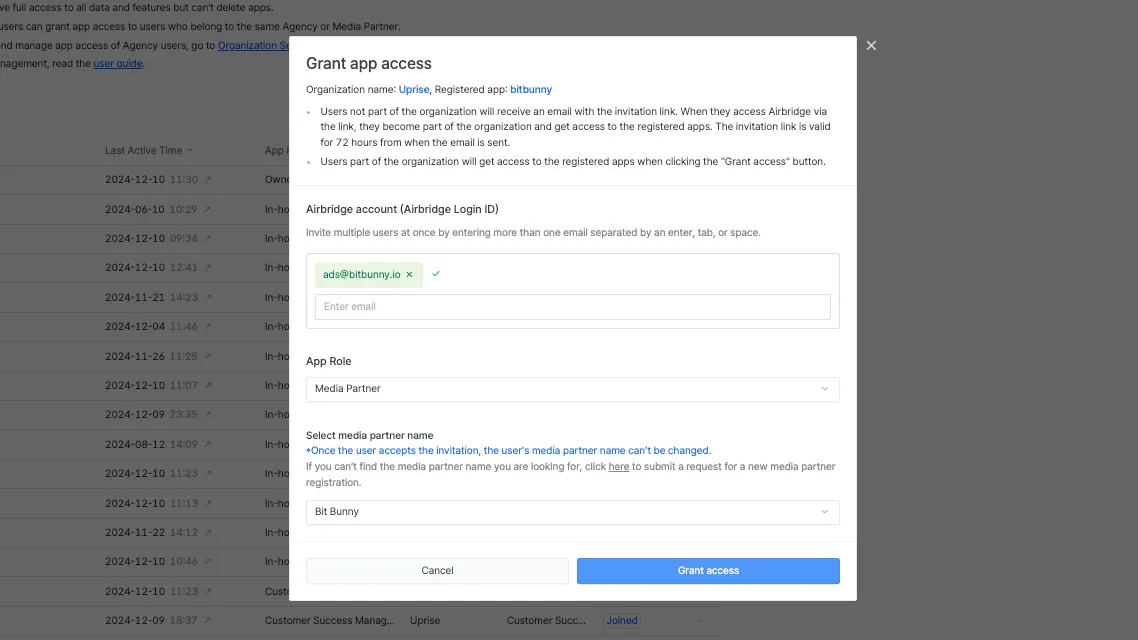The image size is (1138, 640).
Task: Focus the Enter email input field
Action: click(572, 307)
